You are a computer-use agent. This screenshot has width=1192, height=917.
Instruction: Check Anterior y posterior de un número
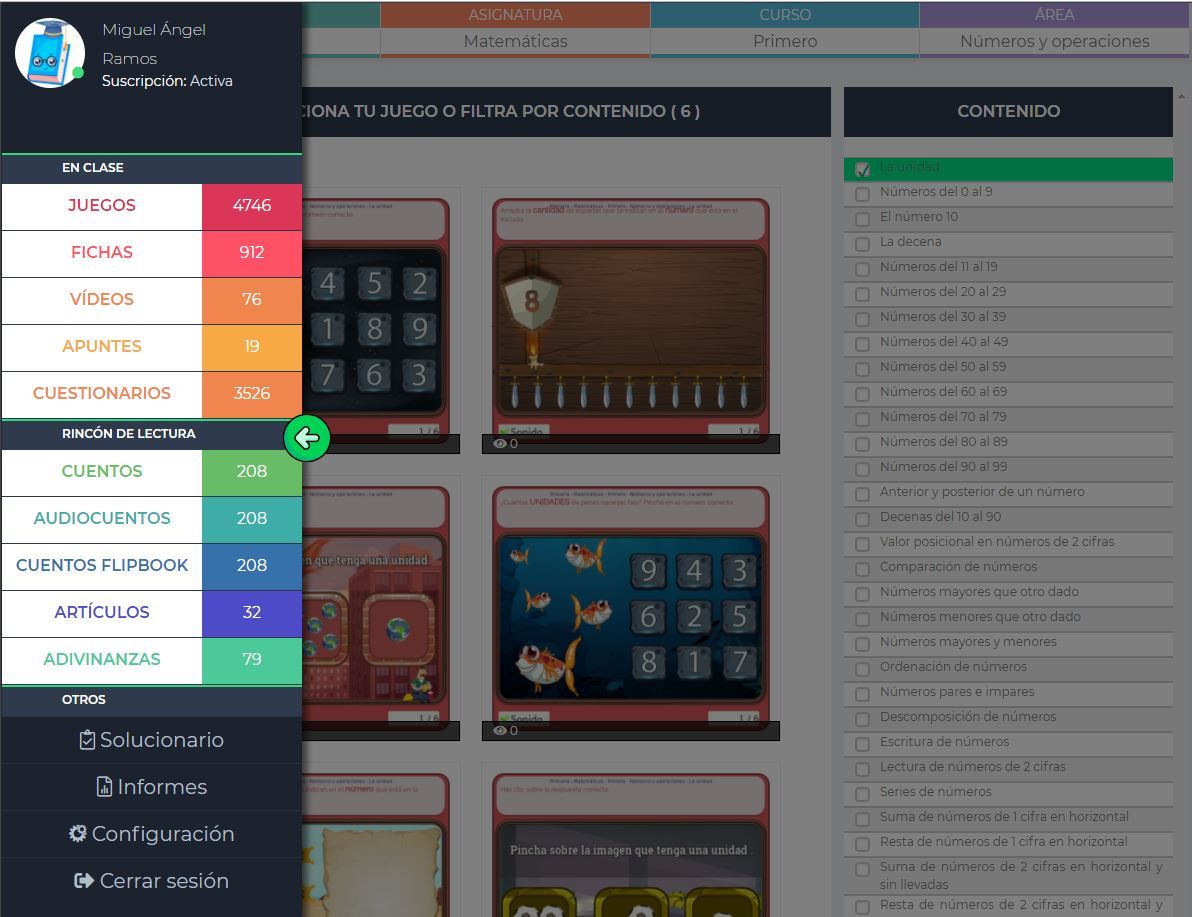tap(862, 494)
